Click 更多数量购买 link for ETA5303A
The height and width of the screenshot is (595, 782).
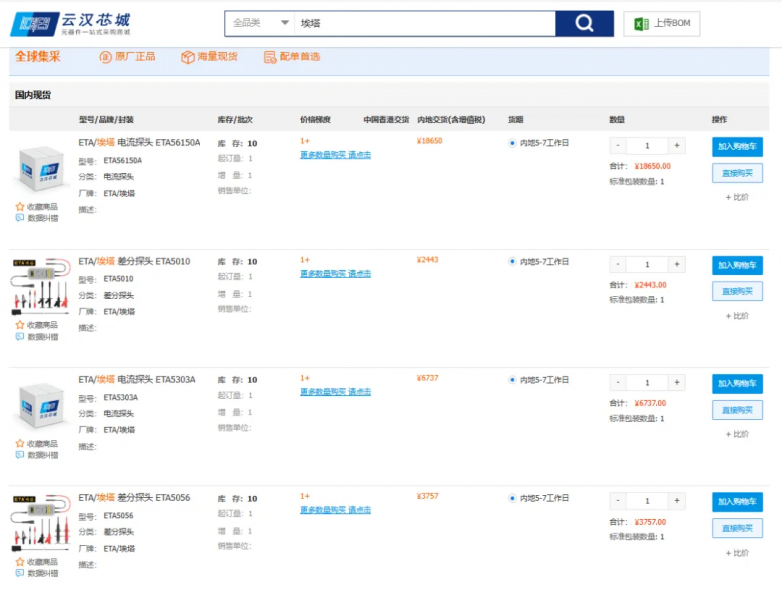335,392
